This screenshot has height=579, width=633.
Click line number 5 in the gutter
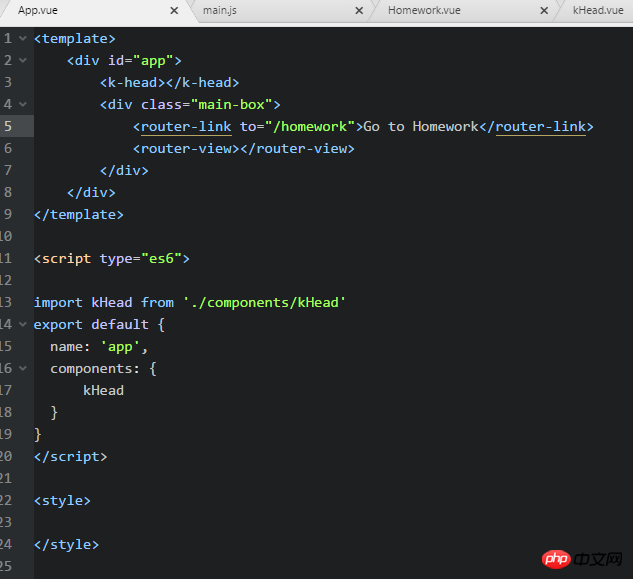click(8, 126)
